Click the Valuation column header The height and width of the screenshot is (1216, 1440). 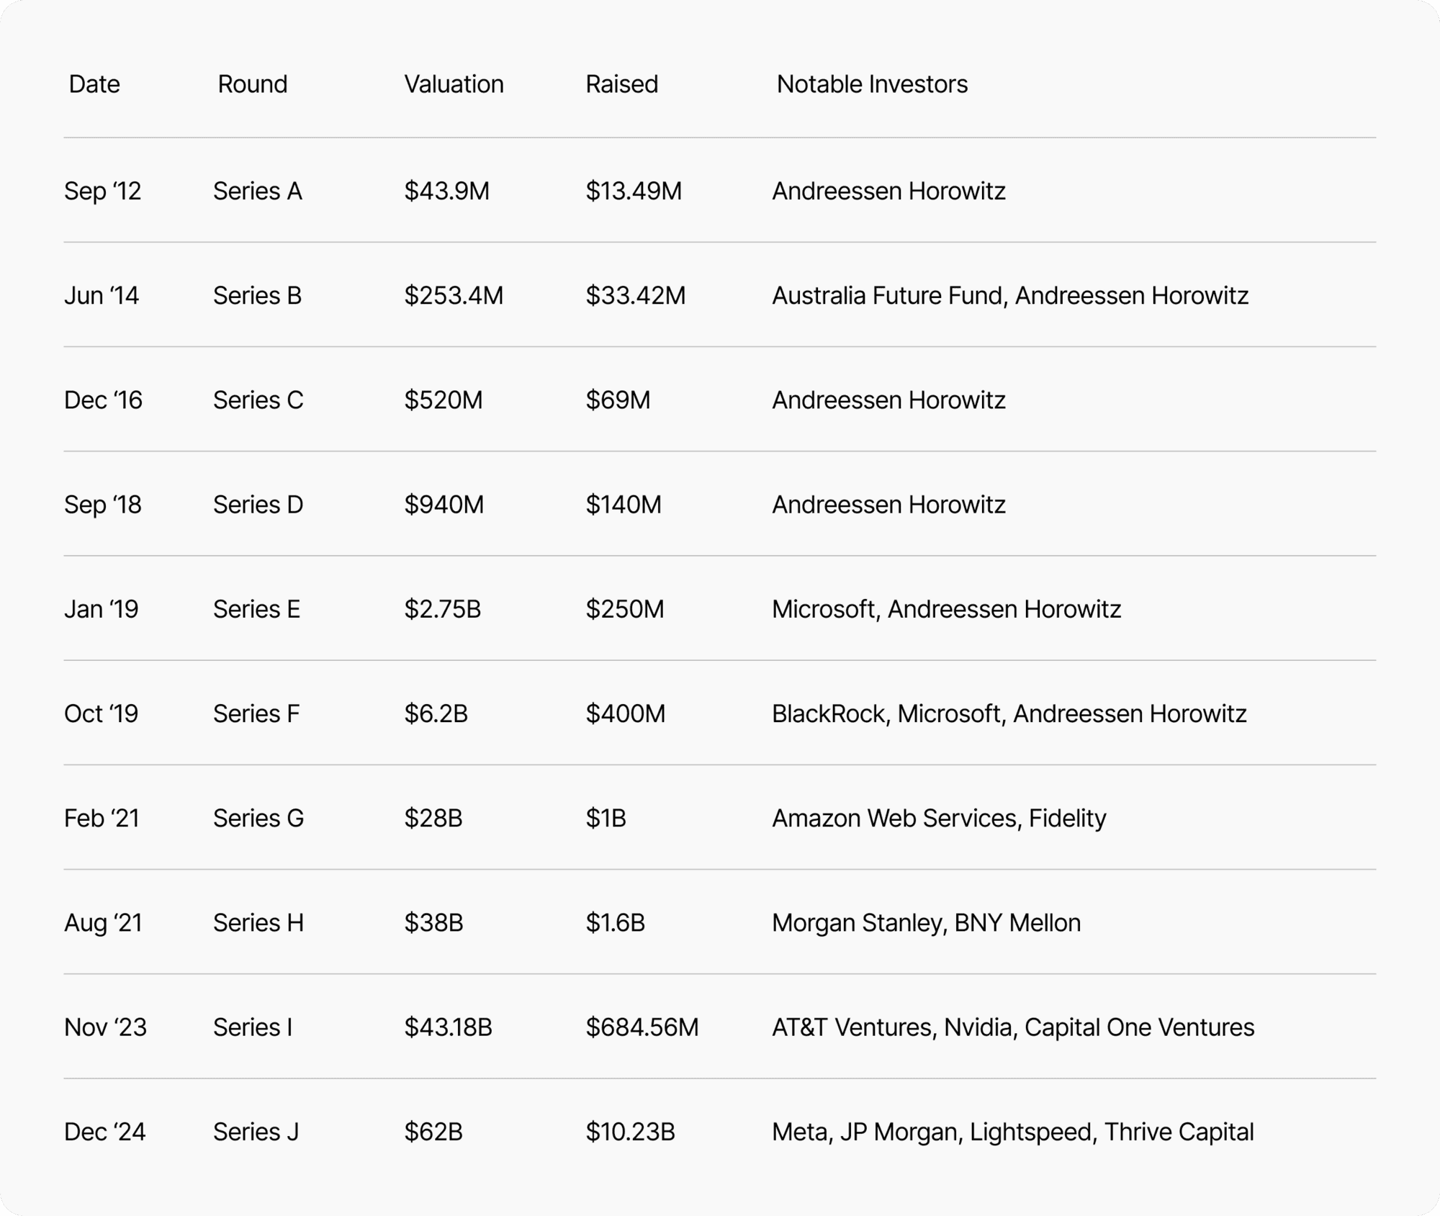click(x=453, y=84)
